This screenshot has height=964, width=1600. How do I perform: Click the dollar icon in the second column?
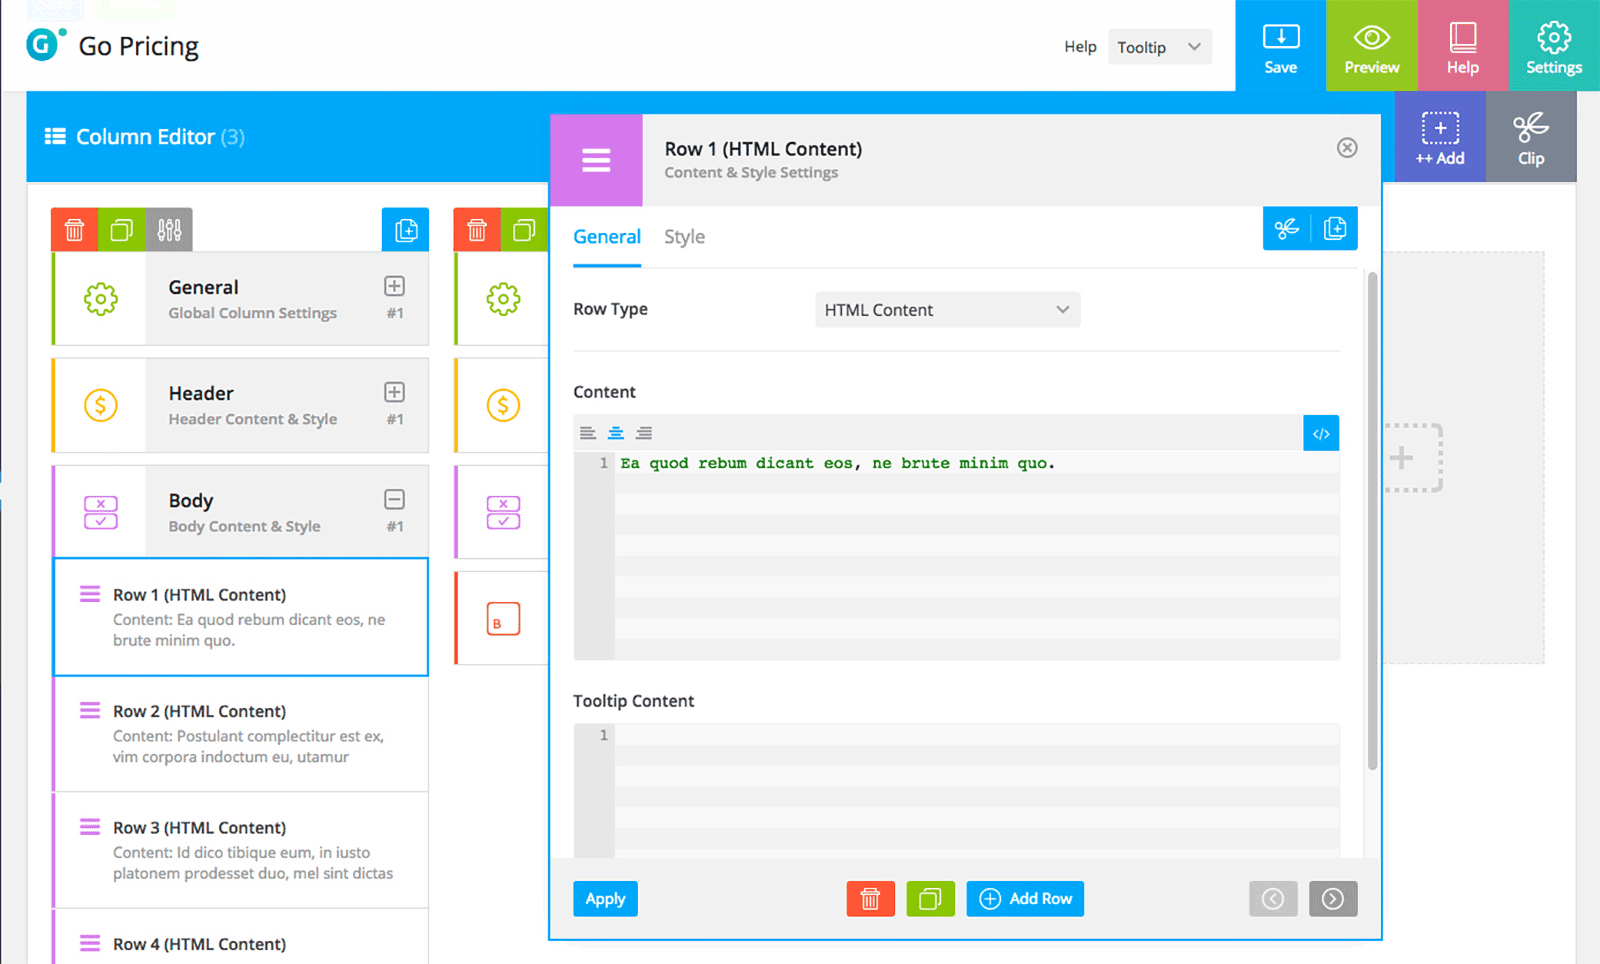(503, 405)
